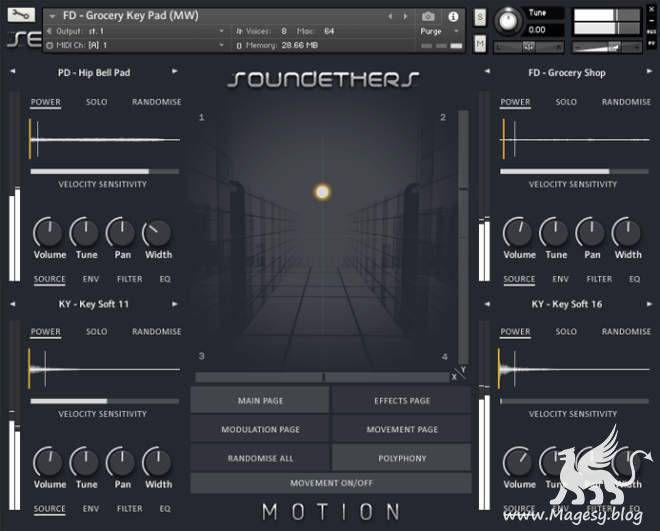Select previous sample for KY - Key Soft 11
The image size is (660, 531).
[13, 304]
